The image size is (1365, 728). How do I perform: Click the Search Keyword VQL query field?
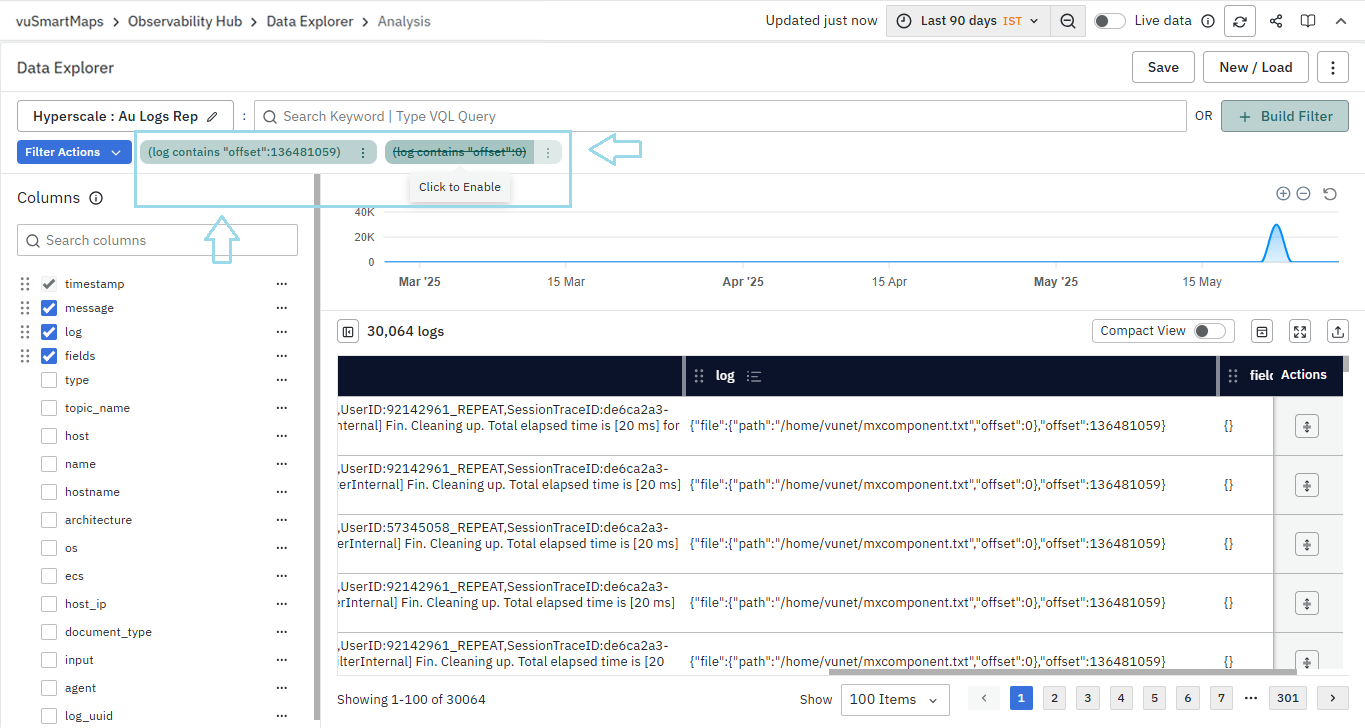click(x=720, y=116)
